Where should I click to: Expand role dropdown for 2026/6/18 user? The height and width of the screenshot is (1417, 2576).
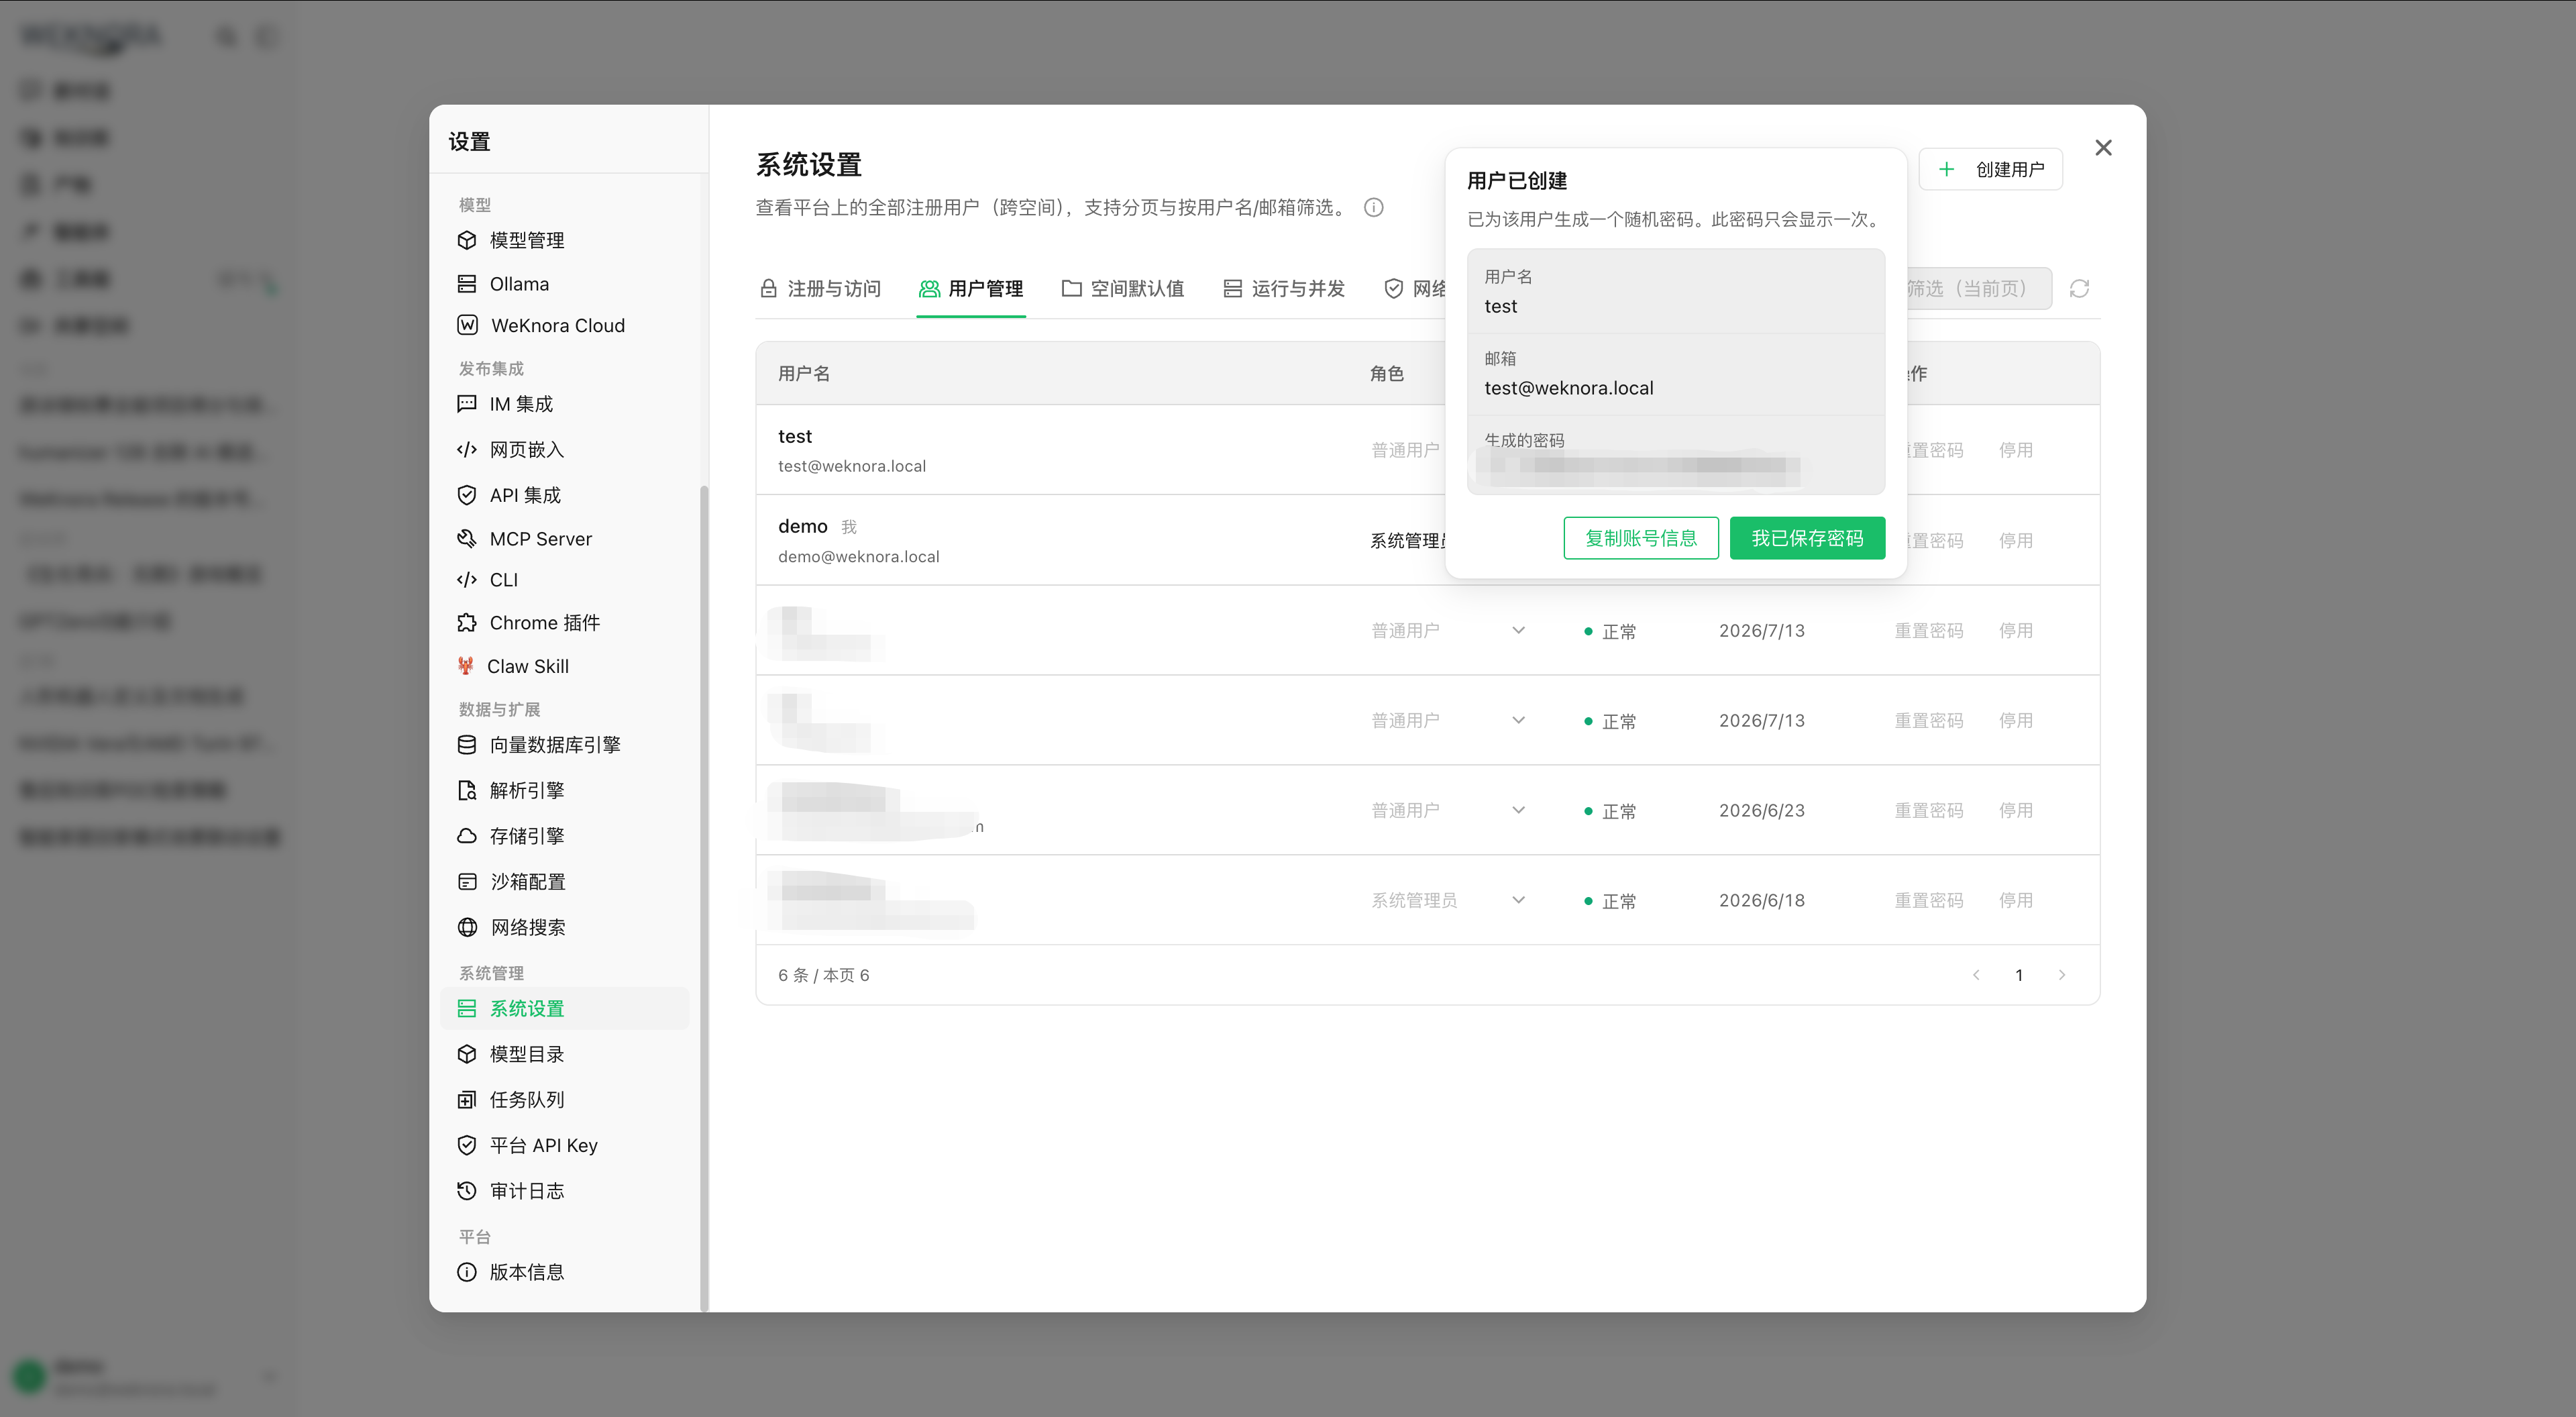click(x=1448, y=900)
